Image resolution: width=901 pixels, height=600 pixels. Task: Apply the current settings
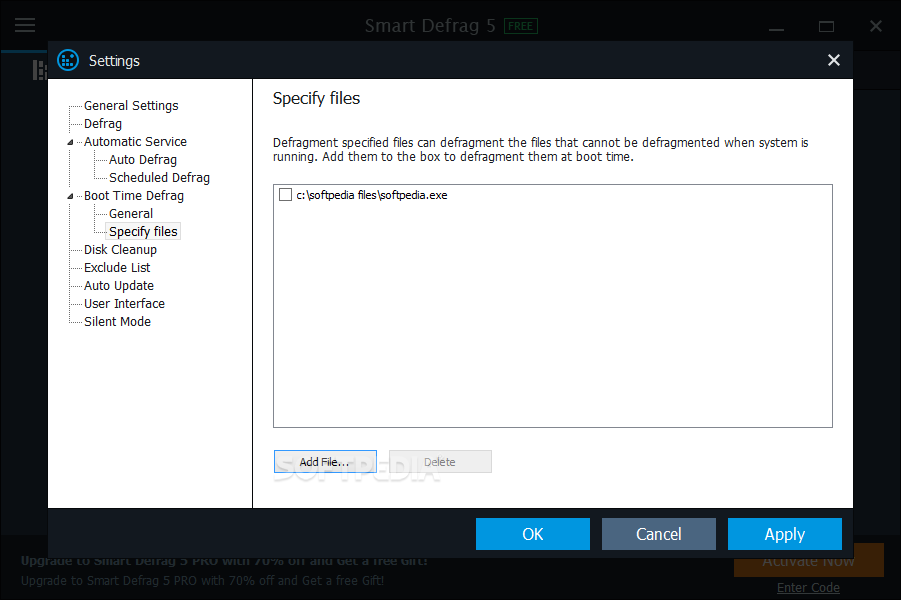[785, 534]
